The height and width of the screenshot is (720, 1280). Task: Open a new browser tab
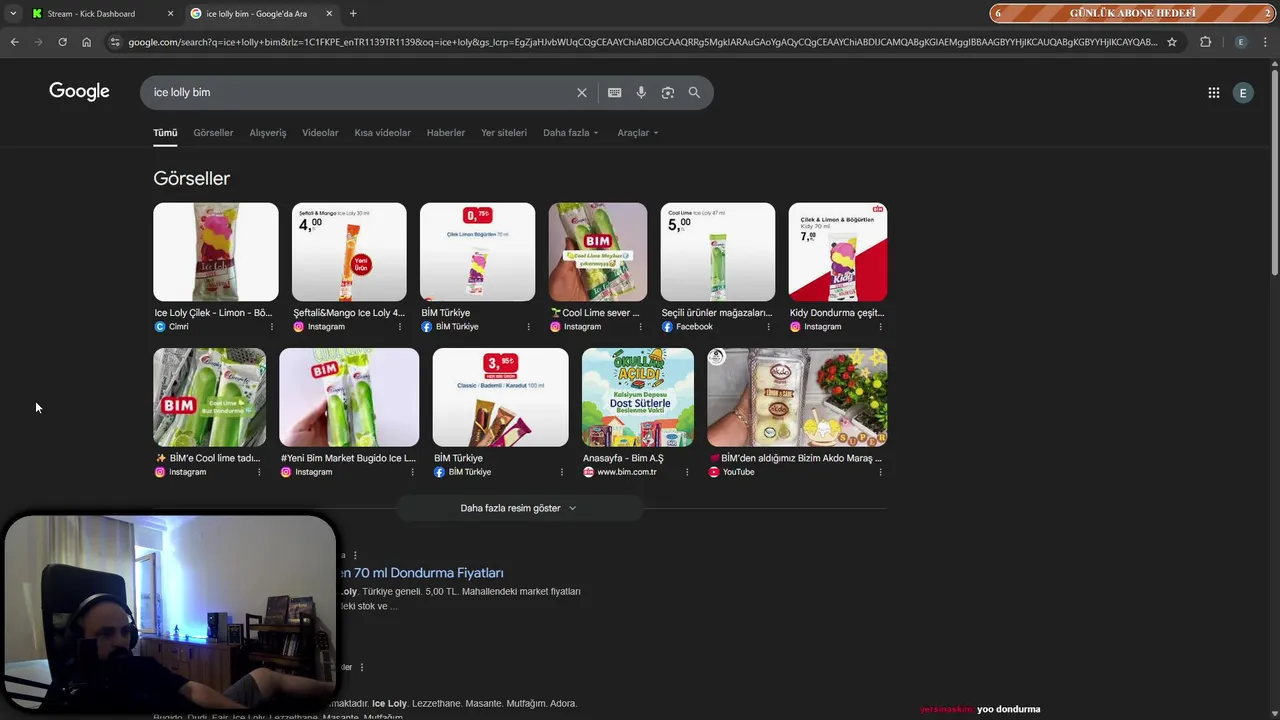click(353, 13)
